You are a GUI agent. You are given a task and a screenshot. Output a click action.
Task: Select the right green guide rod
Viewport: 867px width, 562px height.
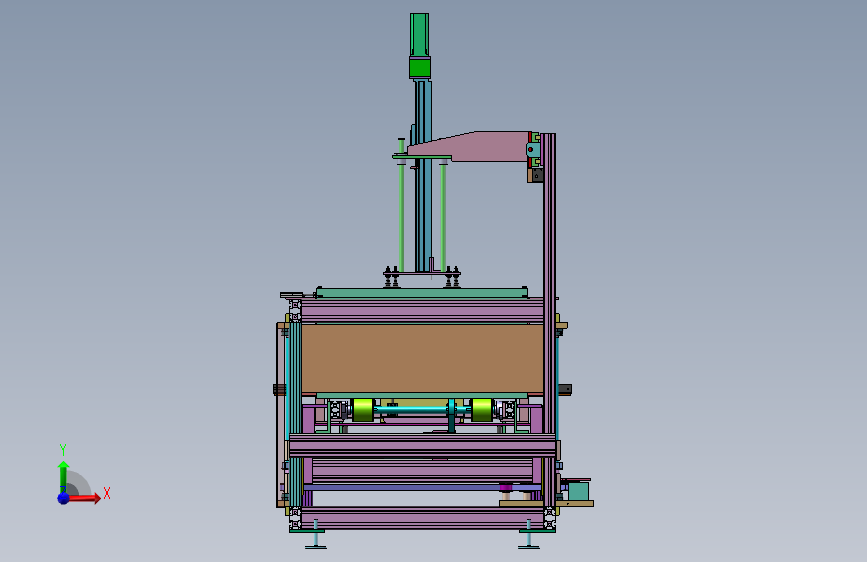(x=443, y=217)
